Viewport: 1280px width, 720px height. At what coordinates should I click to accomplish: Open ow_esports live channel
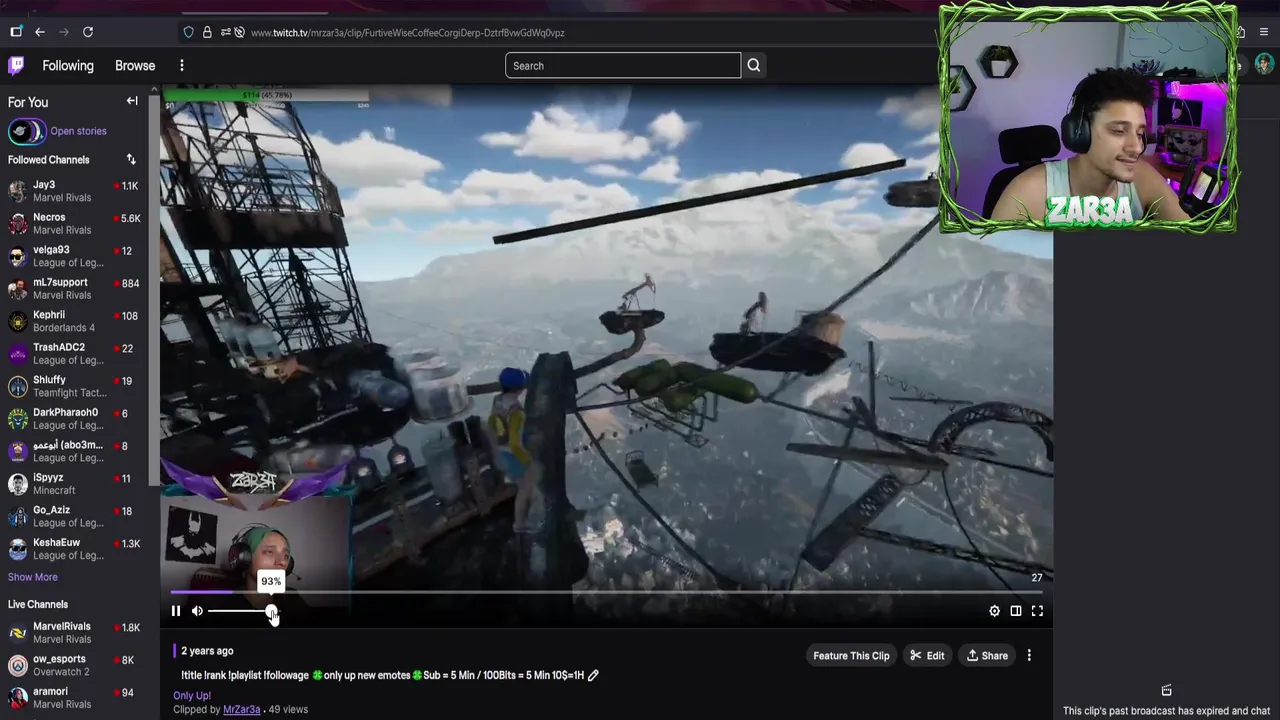tap(74, 665)
